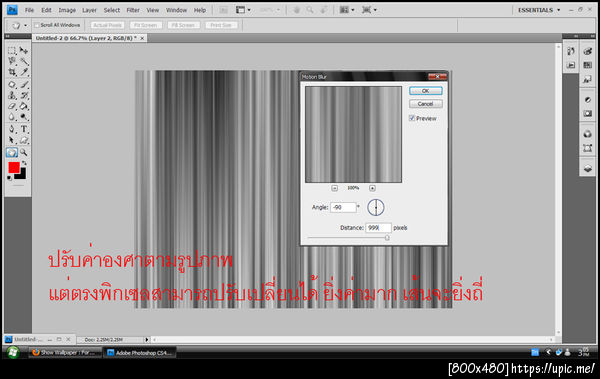Select the Zoom tool in the toolbox

(24, 152)
